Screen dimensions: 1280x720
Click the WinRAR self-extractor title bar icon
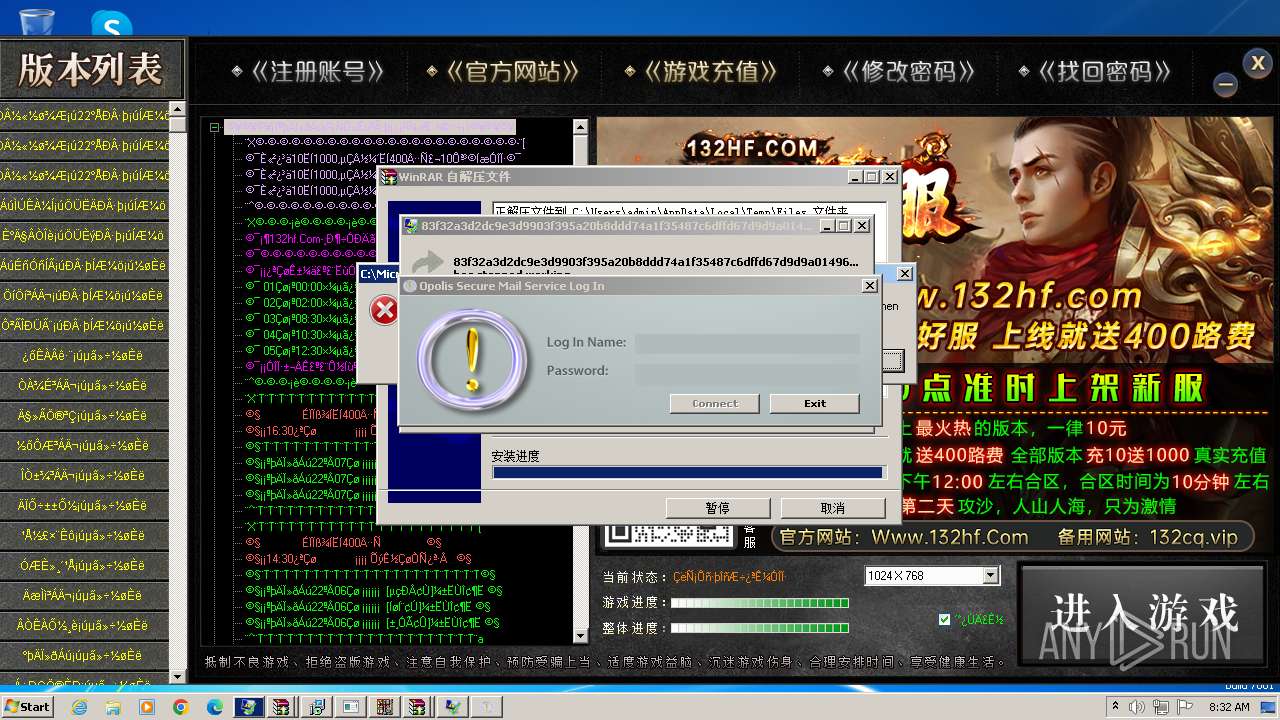(388, 177)
